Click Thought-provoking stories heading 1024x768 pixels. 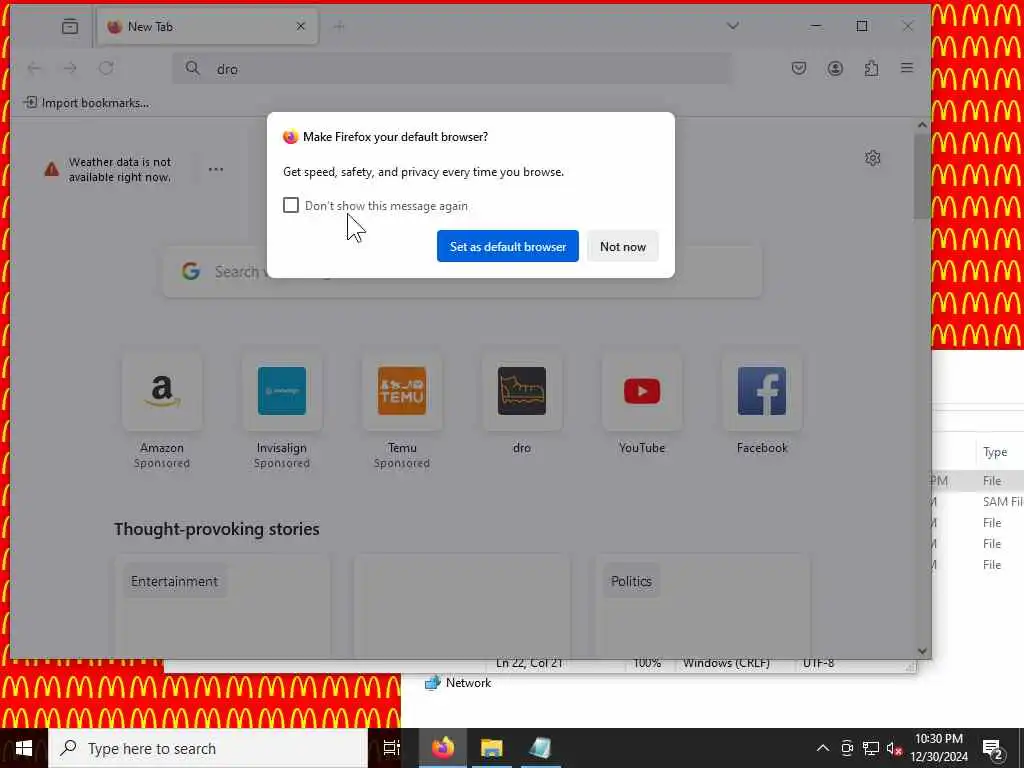click(217, 529)
